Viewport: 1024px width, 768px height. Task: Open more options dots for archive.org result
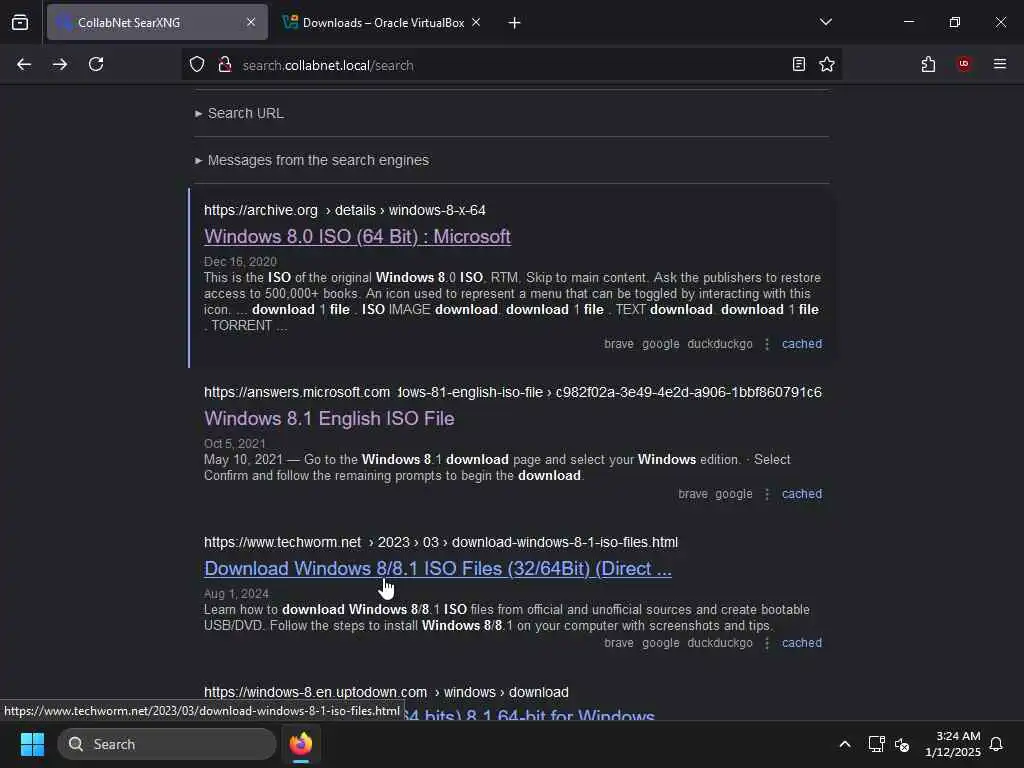pos(767,344)
